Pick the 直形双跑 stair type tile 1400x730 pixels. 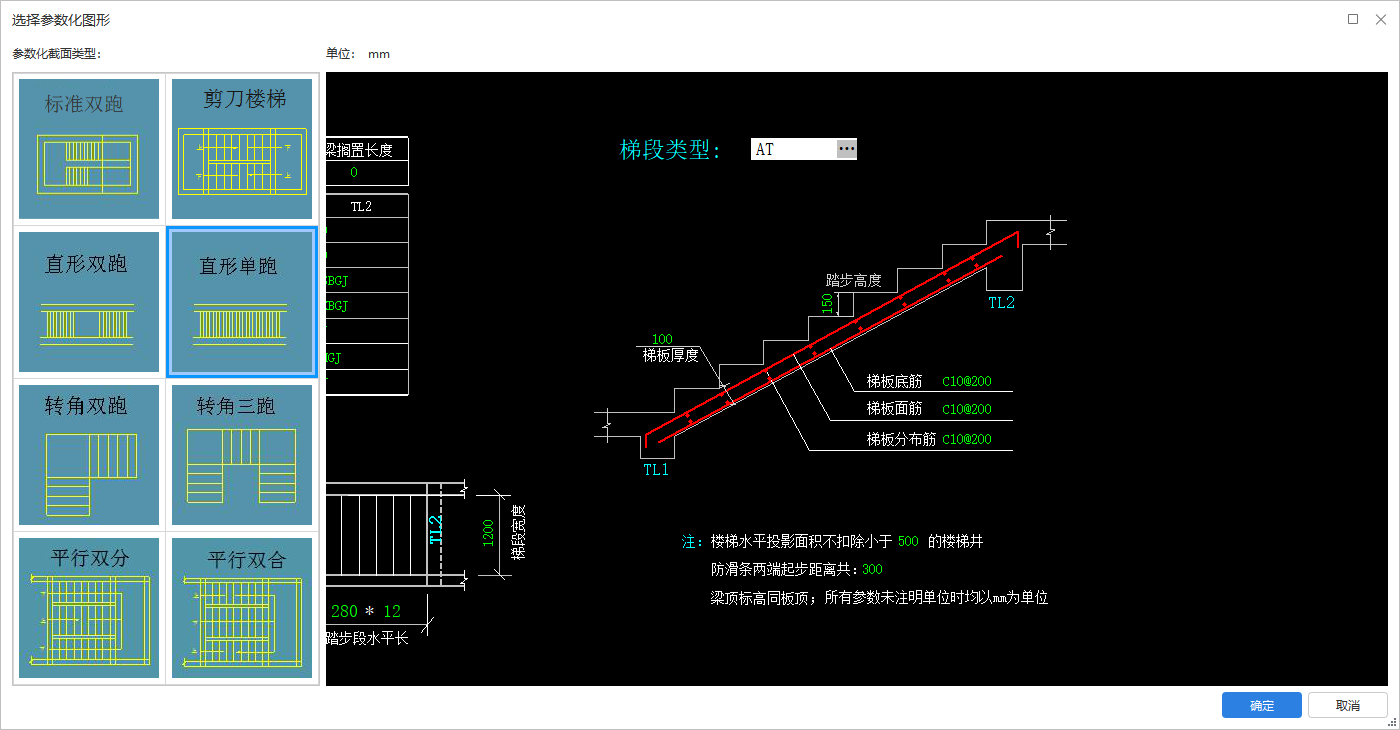(x=89, y=302)
